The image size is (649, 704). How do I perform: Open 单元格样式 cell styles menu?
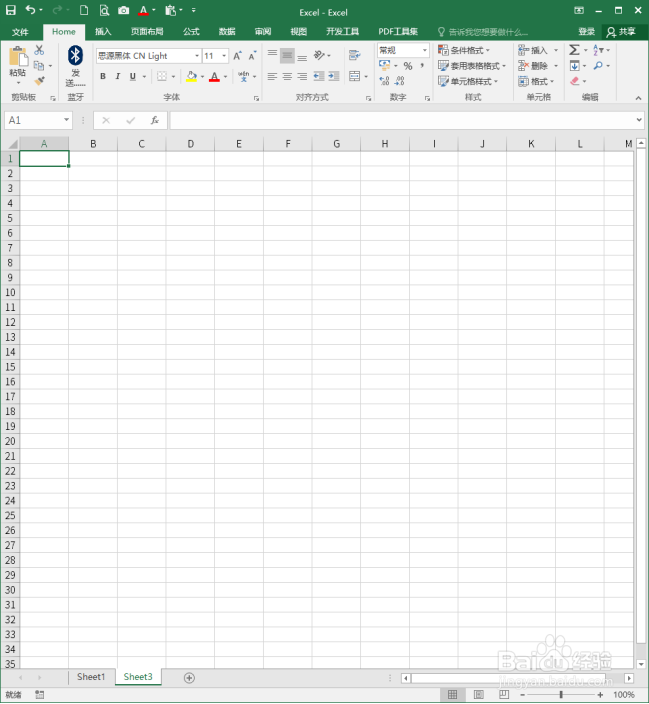(x=468, y=81)
